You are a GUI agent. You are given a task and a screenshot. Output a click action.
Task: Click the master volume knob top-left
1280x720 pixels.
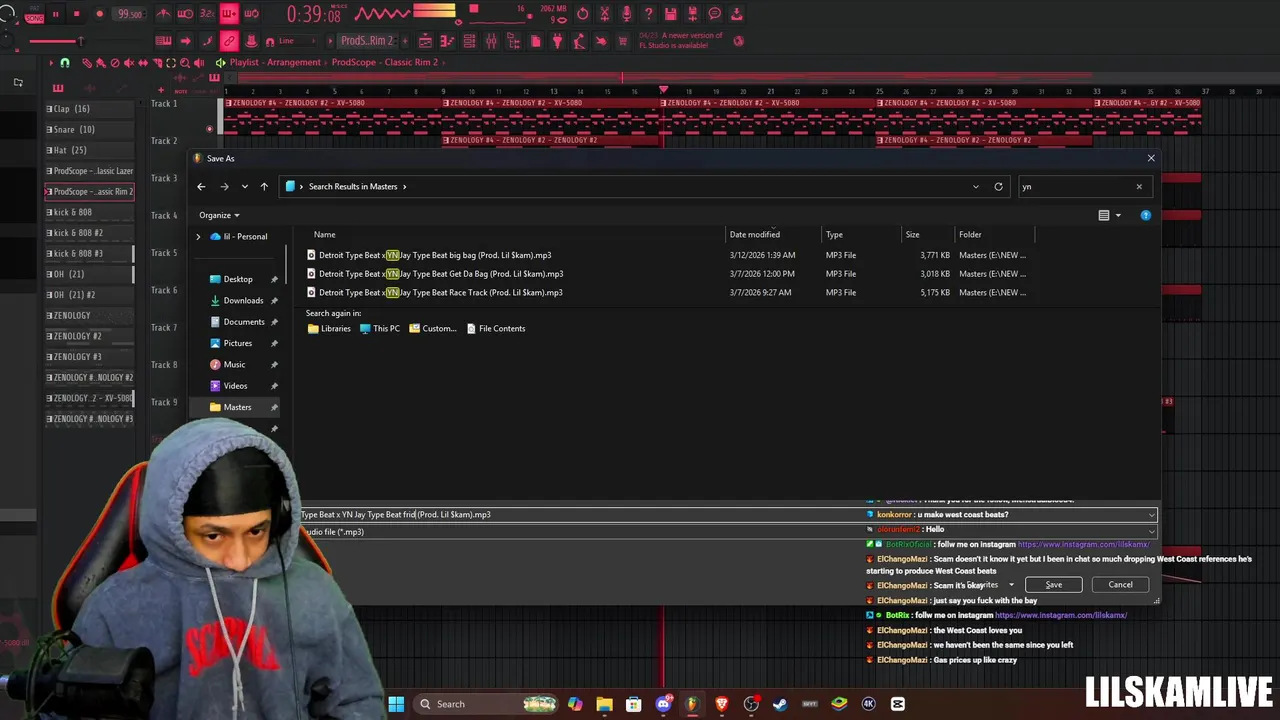click(x=9, y=15)
